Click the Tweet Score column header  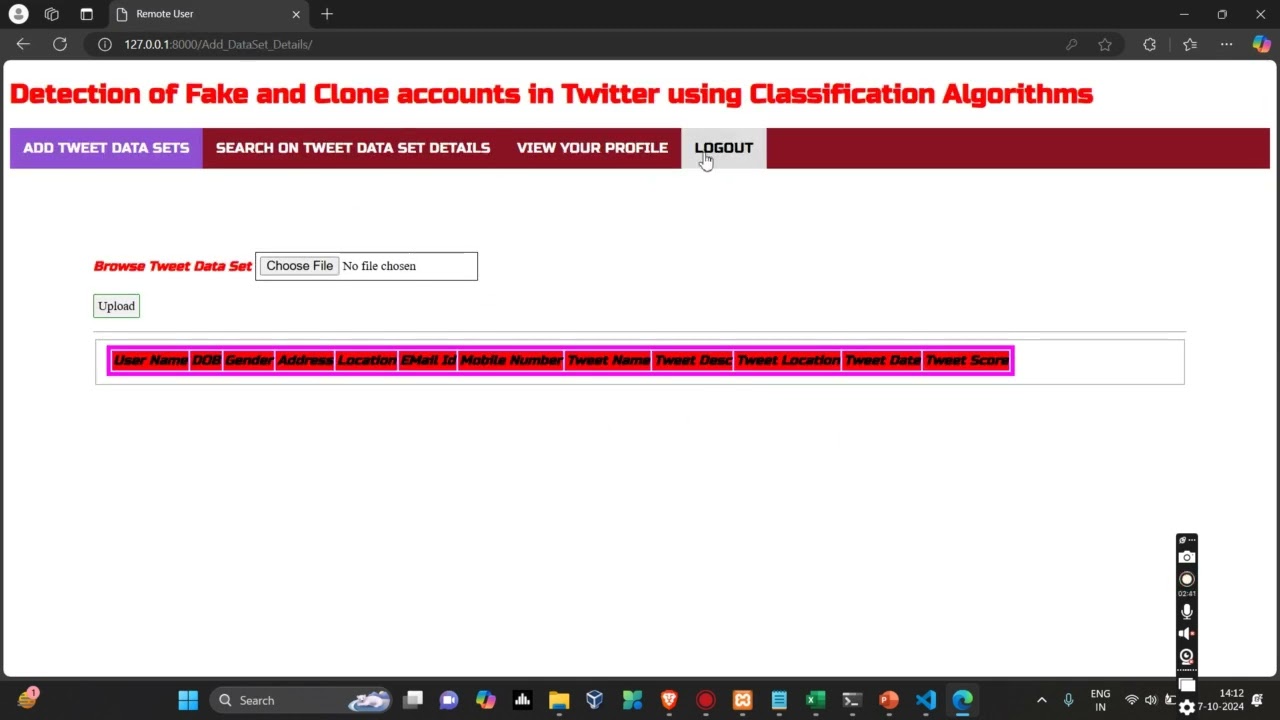click(x=966, y=360)
